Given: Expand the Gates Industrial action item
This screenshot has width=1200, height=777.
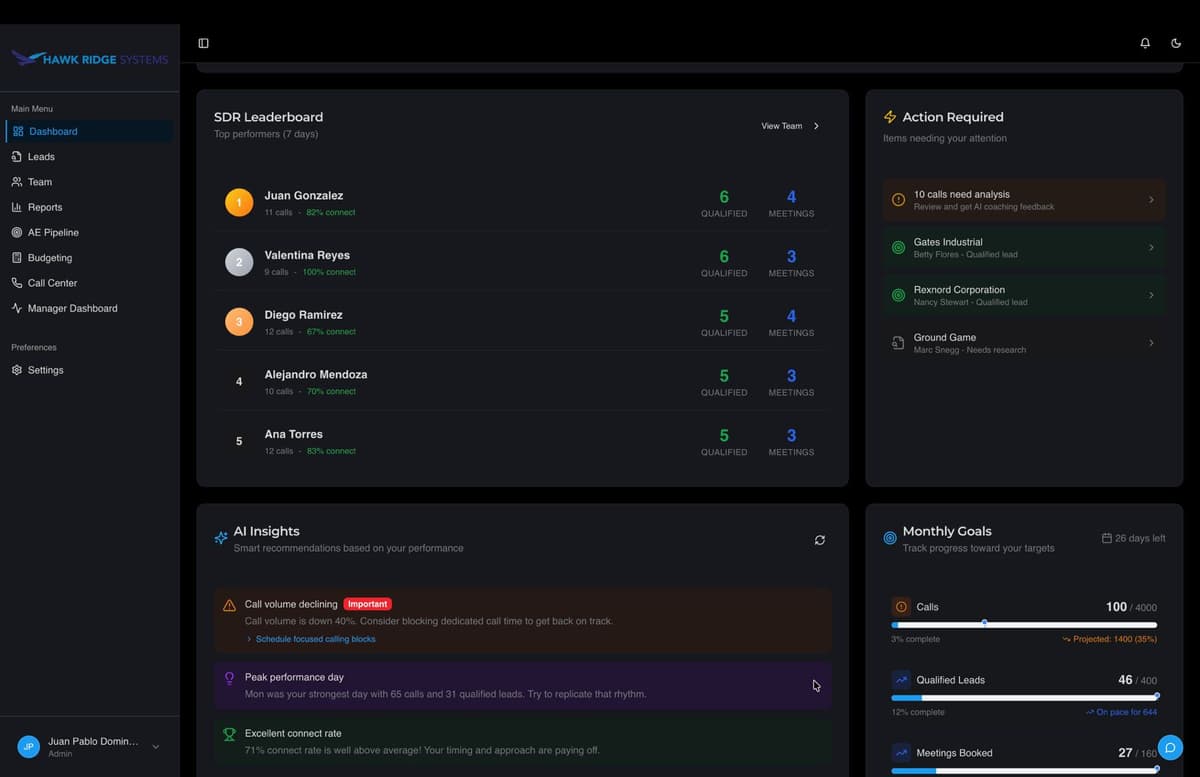Looking at the screenshot, I should coord(1023,247).
